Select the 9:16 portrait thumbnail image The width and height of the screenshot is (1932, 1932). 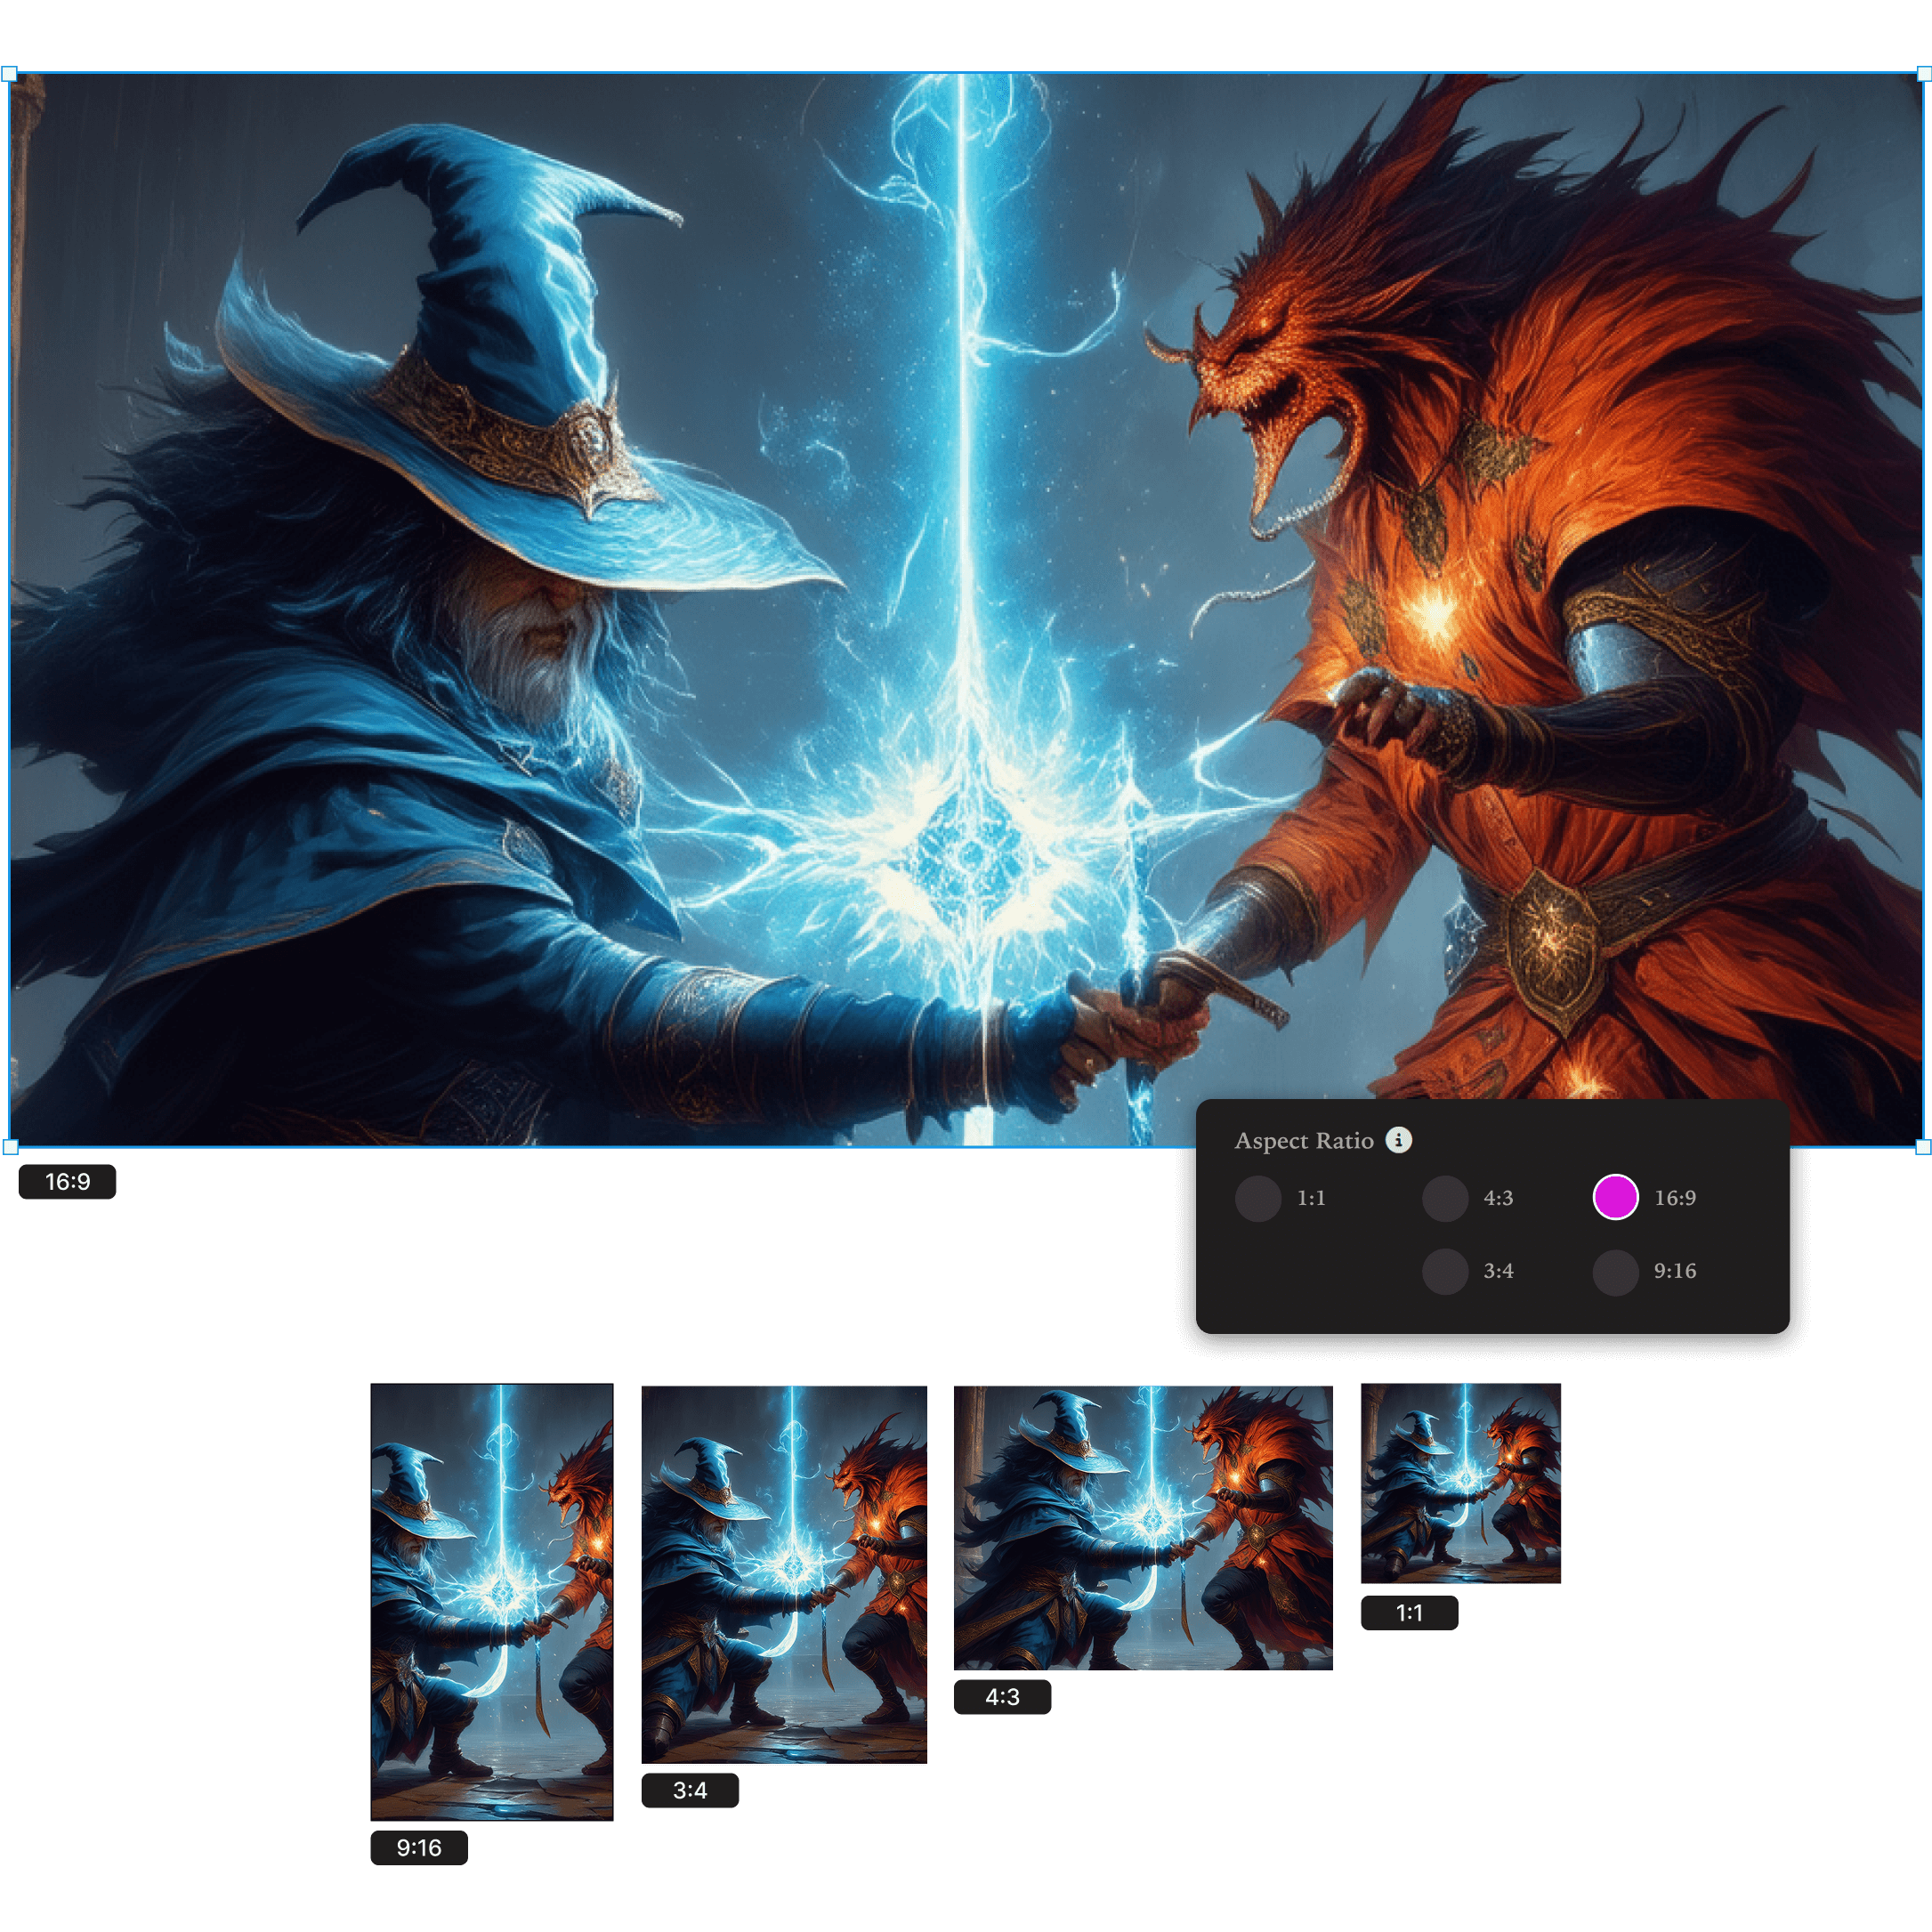coord(491,1601)
